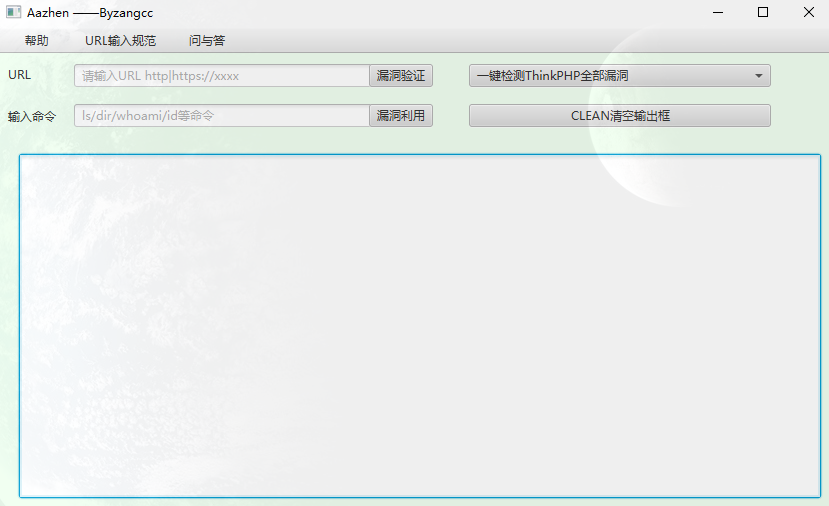This screenshot has width=829, height=506.
Task: Open the URL输入规范 menu
Action: tap(121, 41)
